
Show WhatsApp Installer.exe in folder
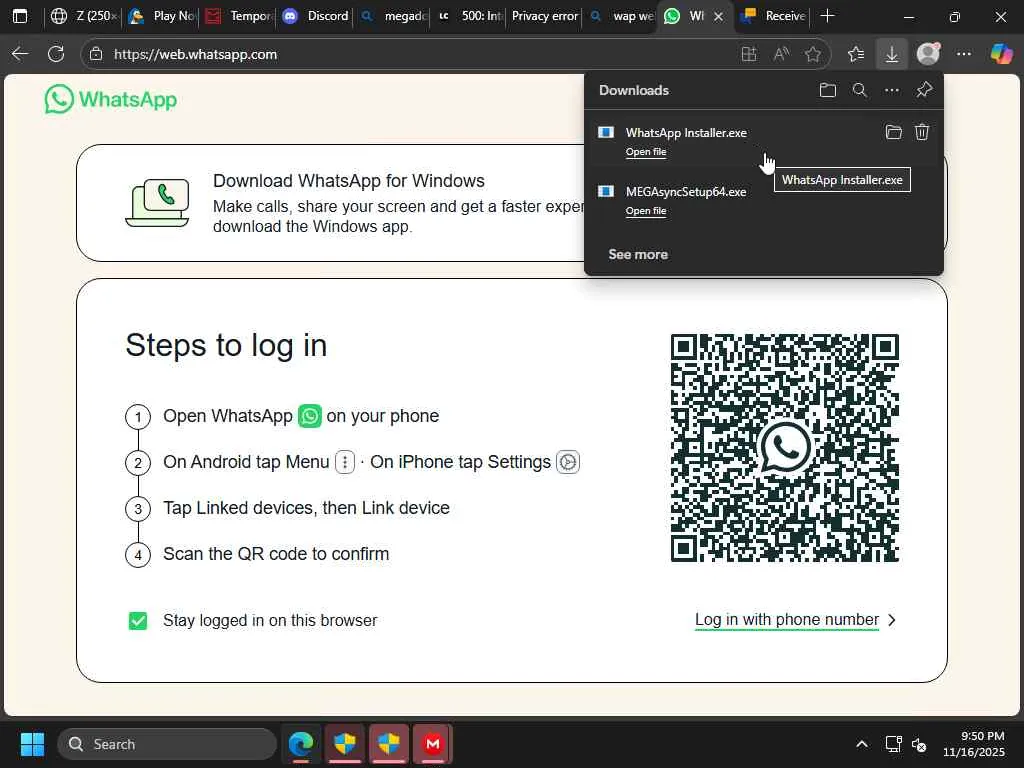[x=893, y=133]
